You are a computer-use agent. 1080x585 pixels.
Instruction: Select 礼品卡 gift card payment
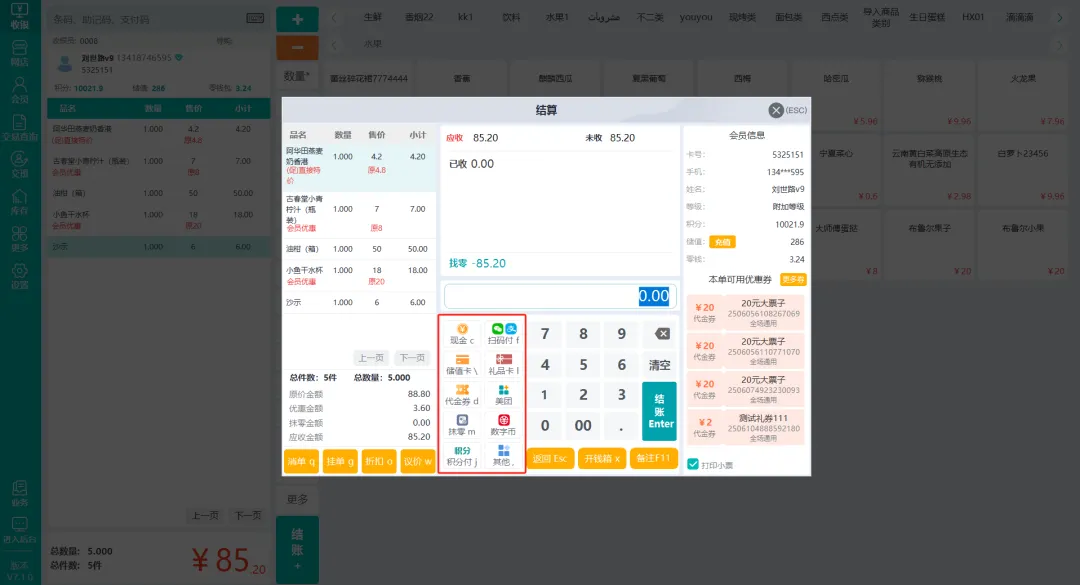503,365
